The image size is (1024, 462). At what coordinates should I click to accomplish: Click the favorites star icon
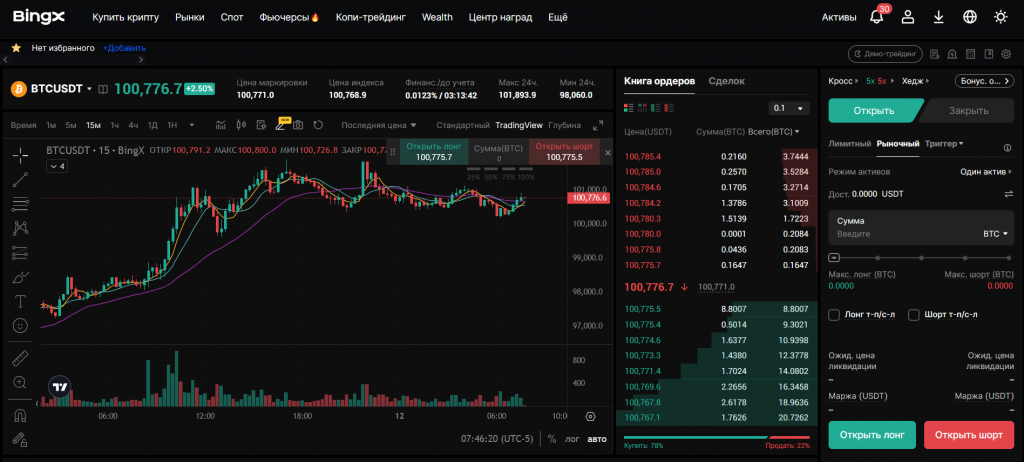click(x=16, y=48)
